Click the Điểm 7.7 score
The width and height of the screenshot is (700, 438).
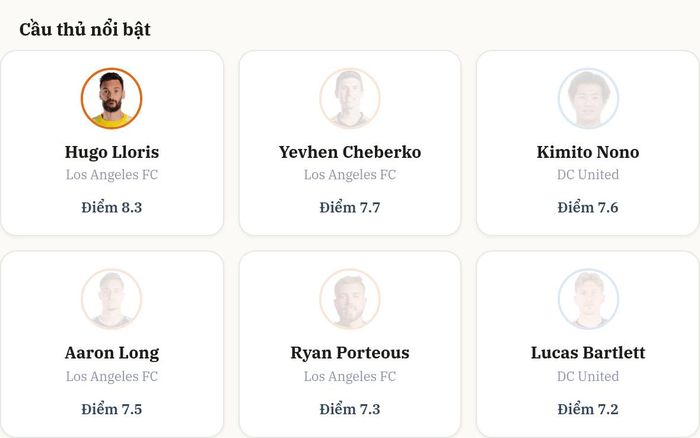(x=350, y=208)
